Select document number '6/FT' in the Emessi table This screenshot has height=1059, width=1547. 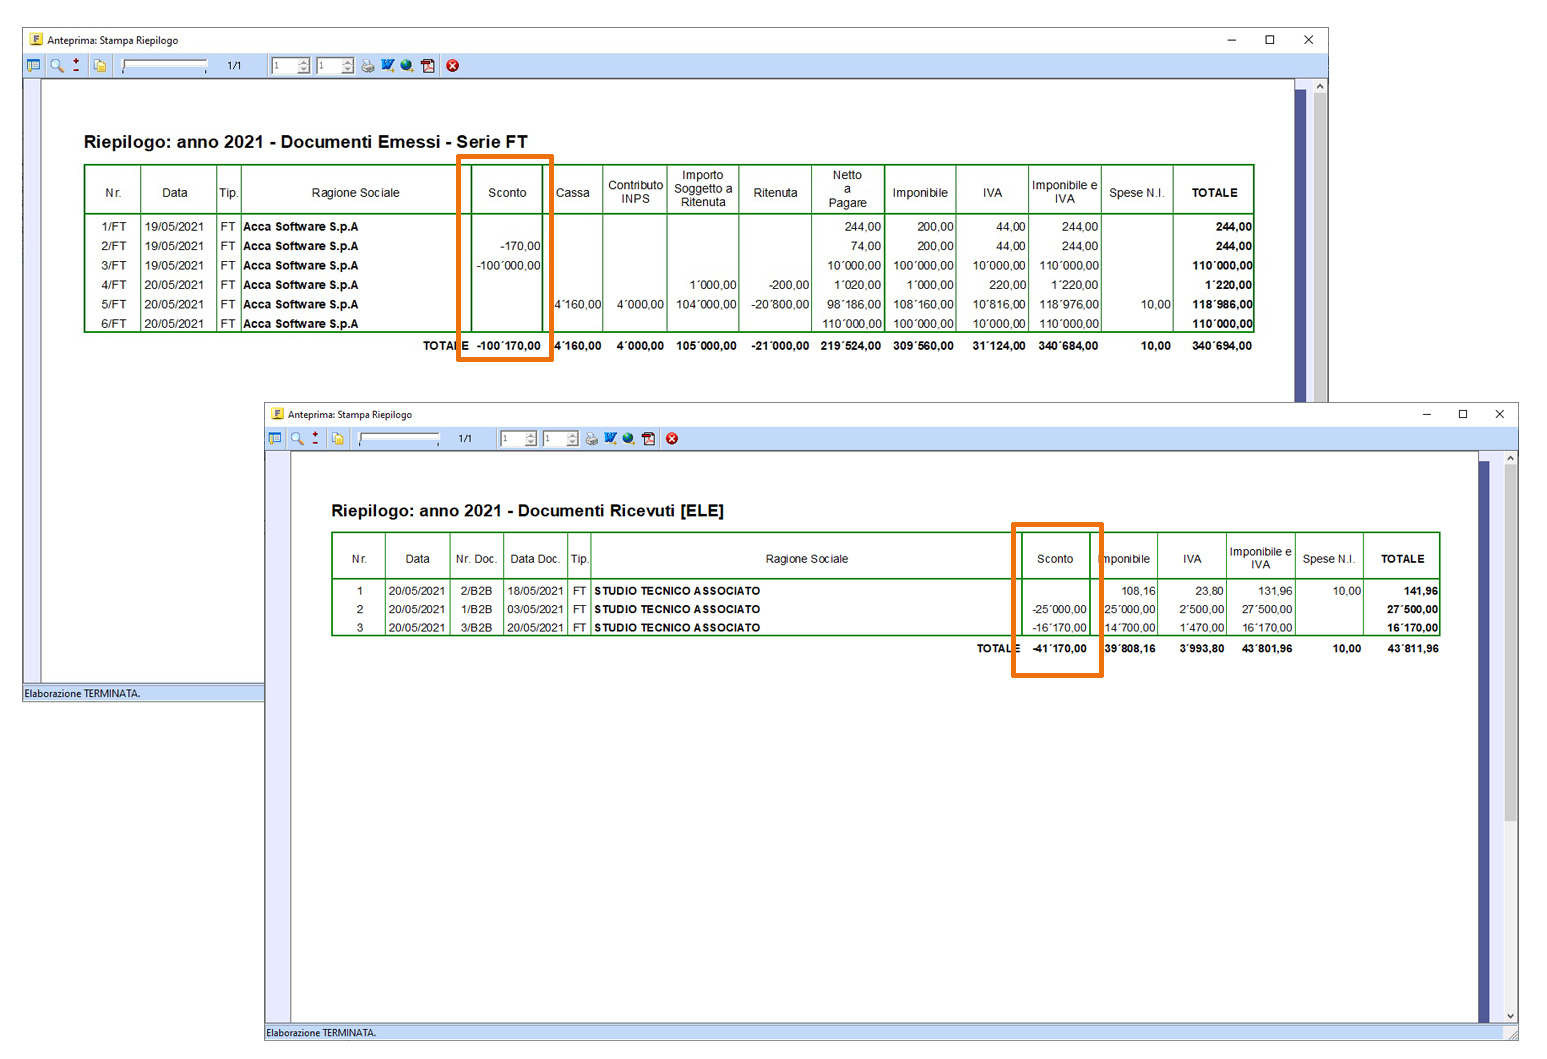click(114, 324)
